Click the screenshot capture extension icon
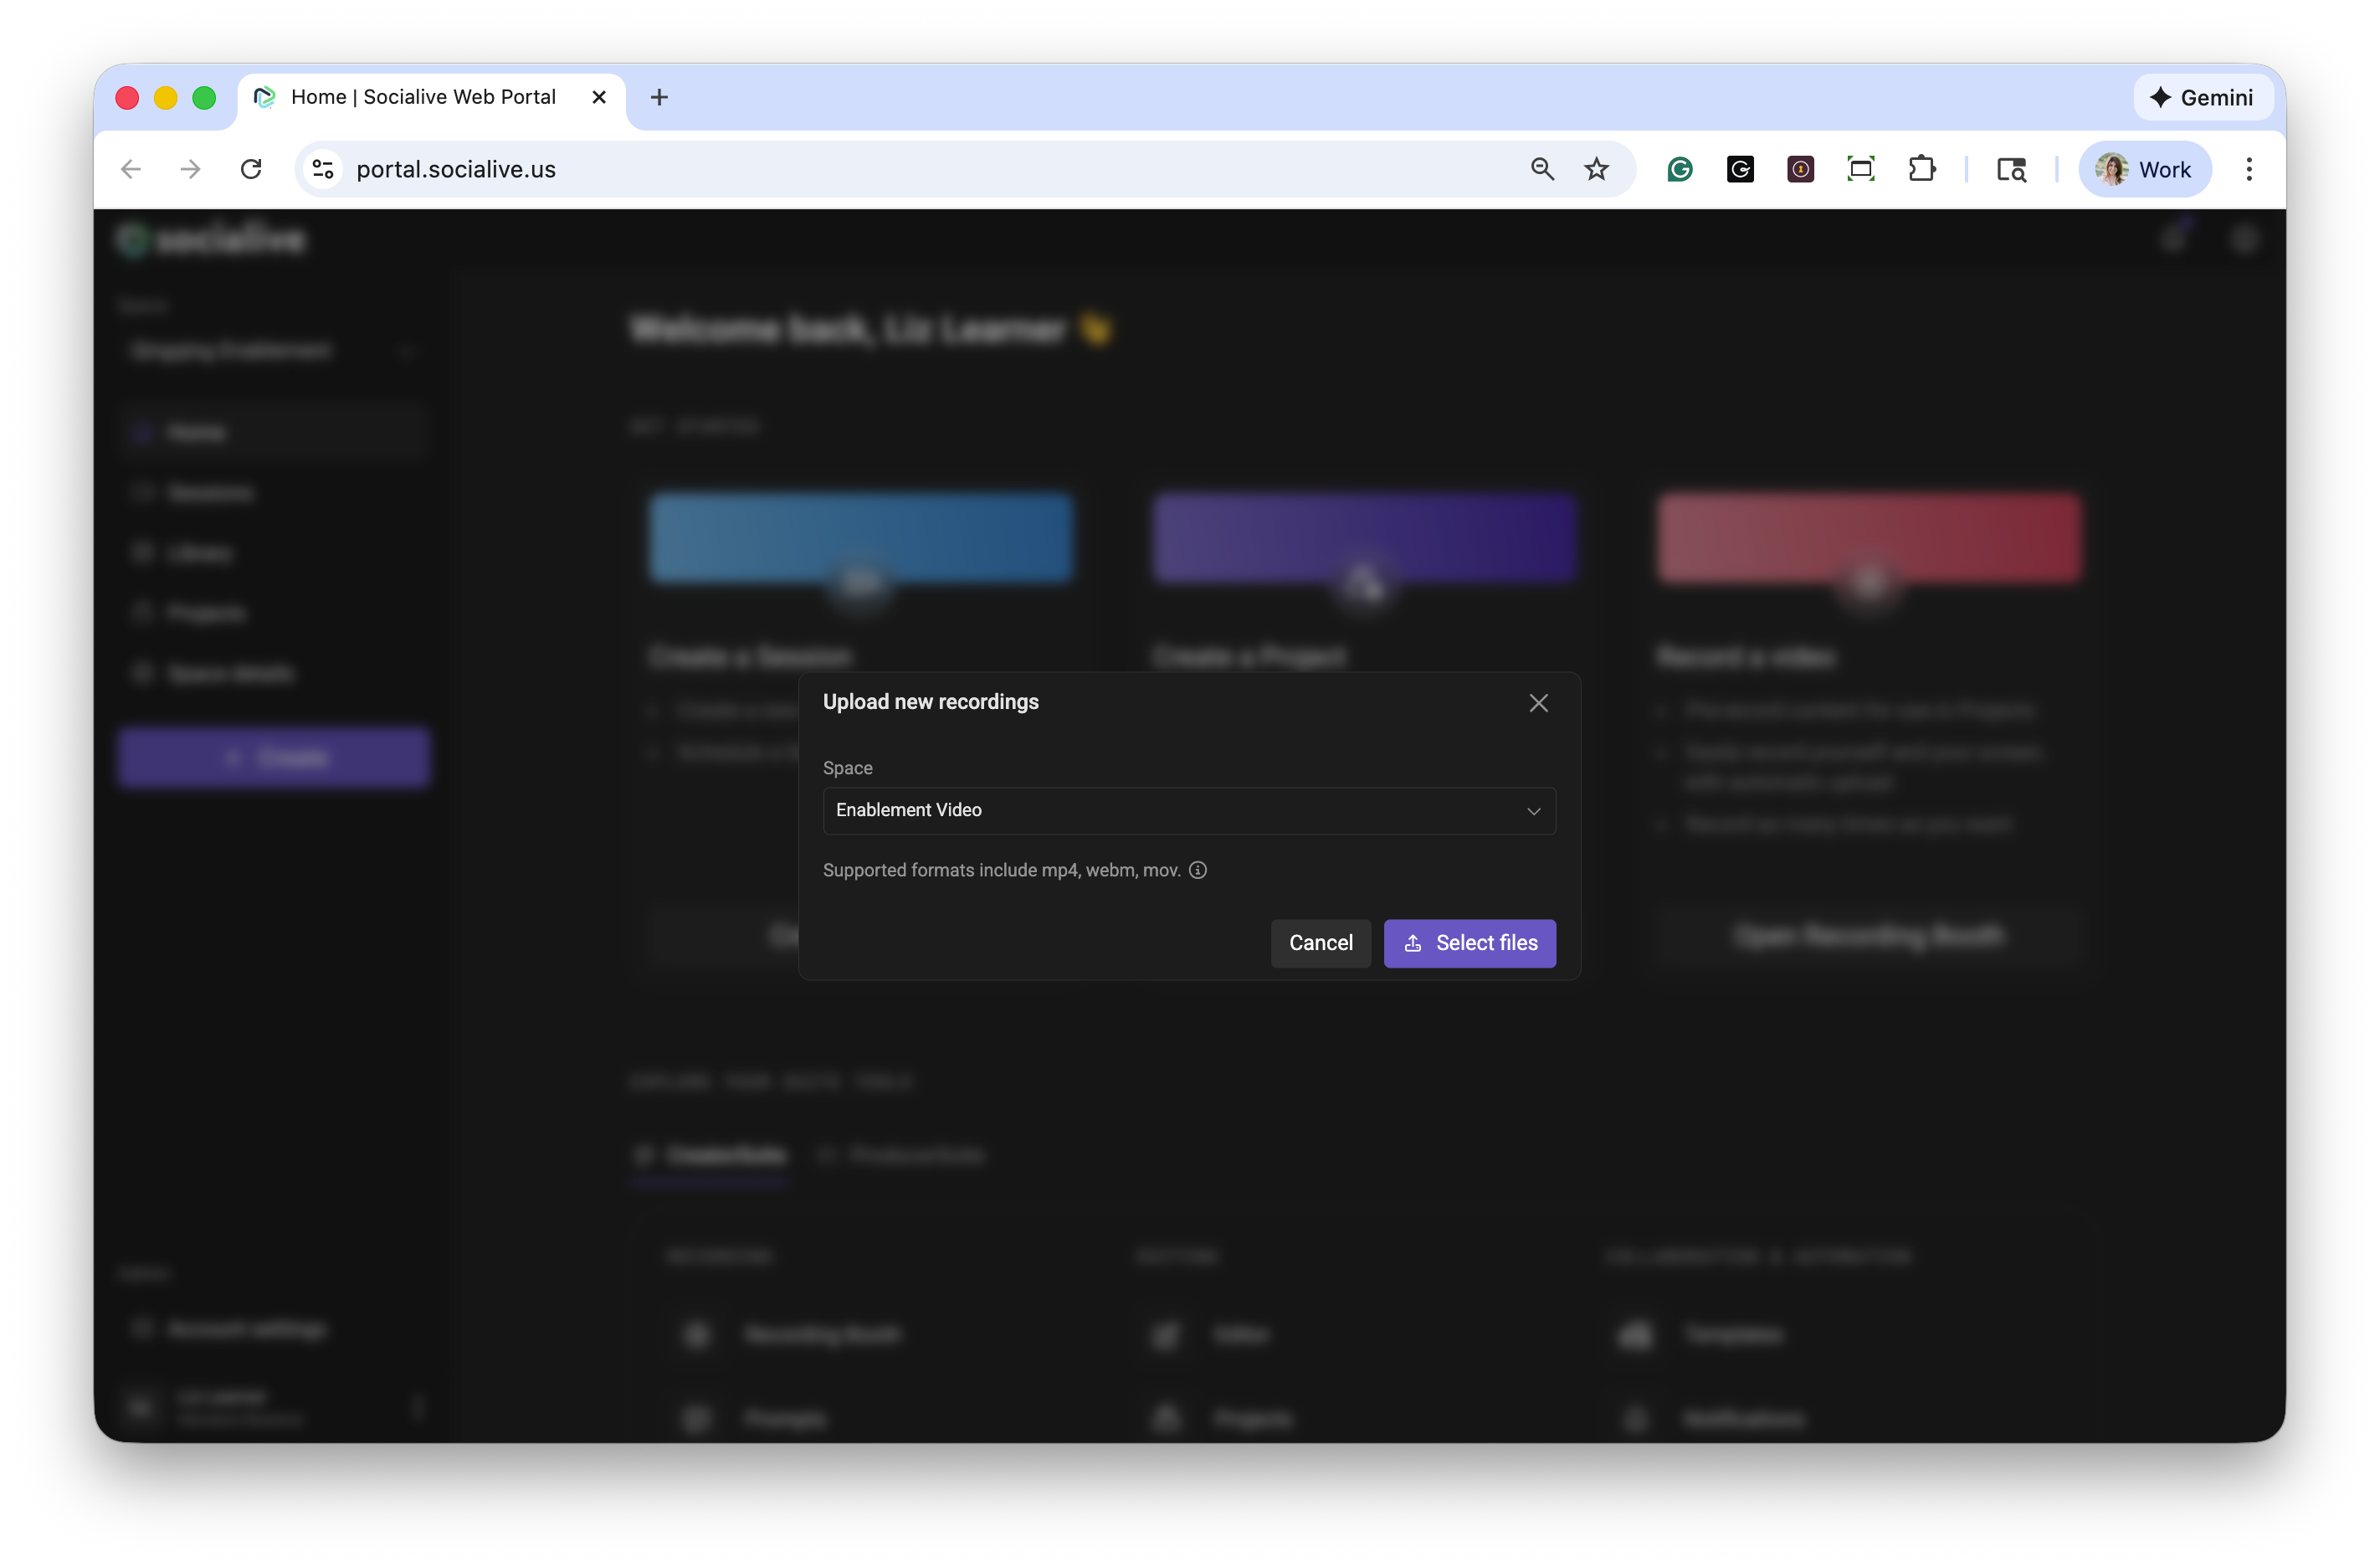This screenshot has width=2380, height=1567. tap(1860, 169)
